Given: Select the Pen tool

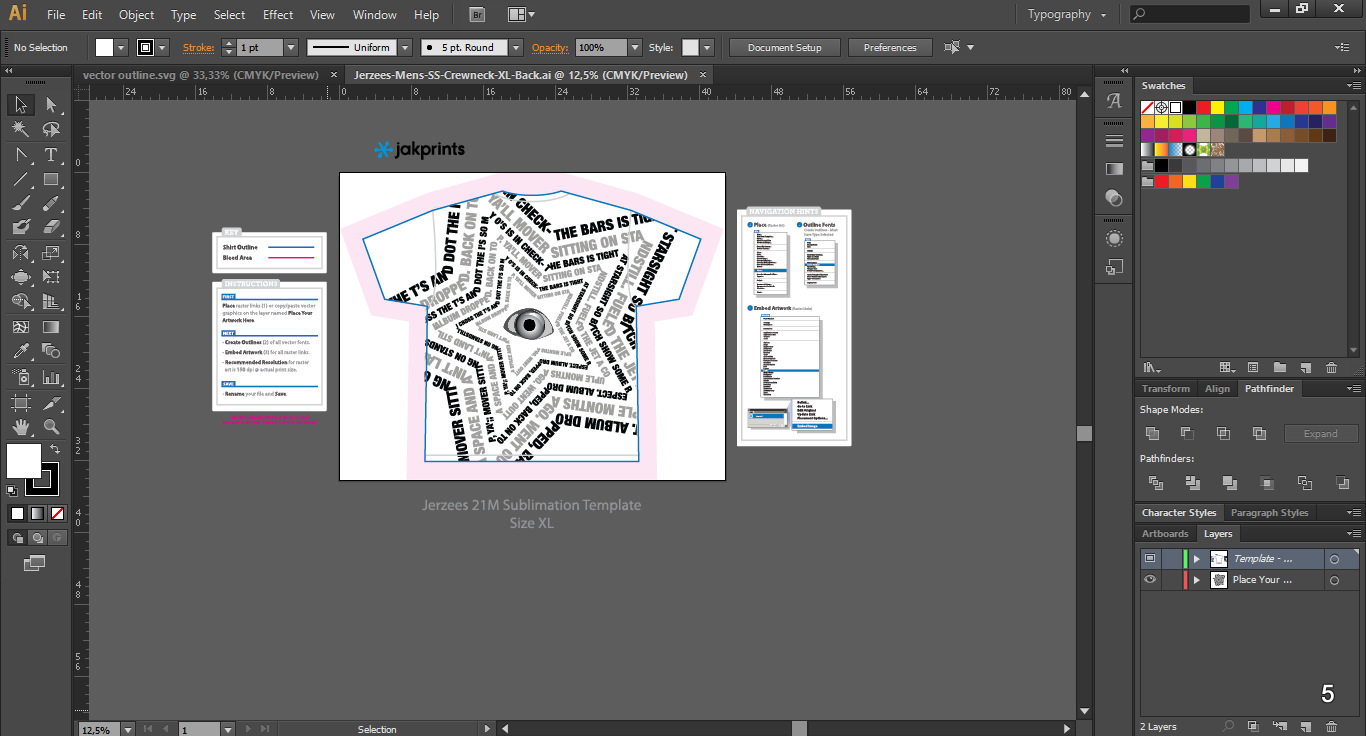Looking at the screenshot, I should [x=19, y=154].
